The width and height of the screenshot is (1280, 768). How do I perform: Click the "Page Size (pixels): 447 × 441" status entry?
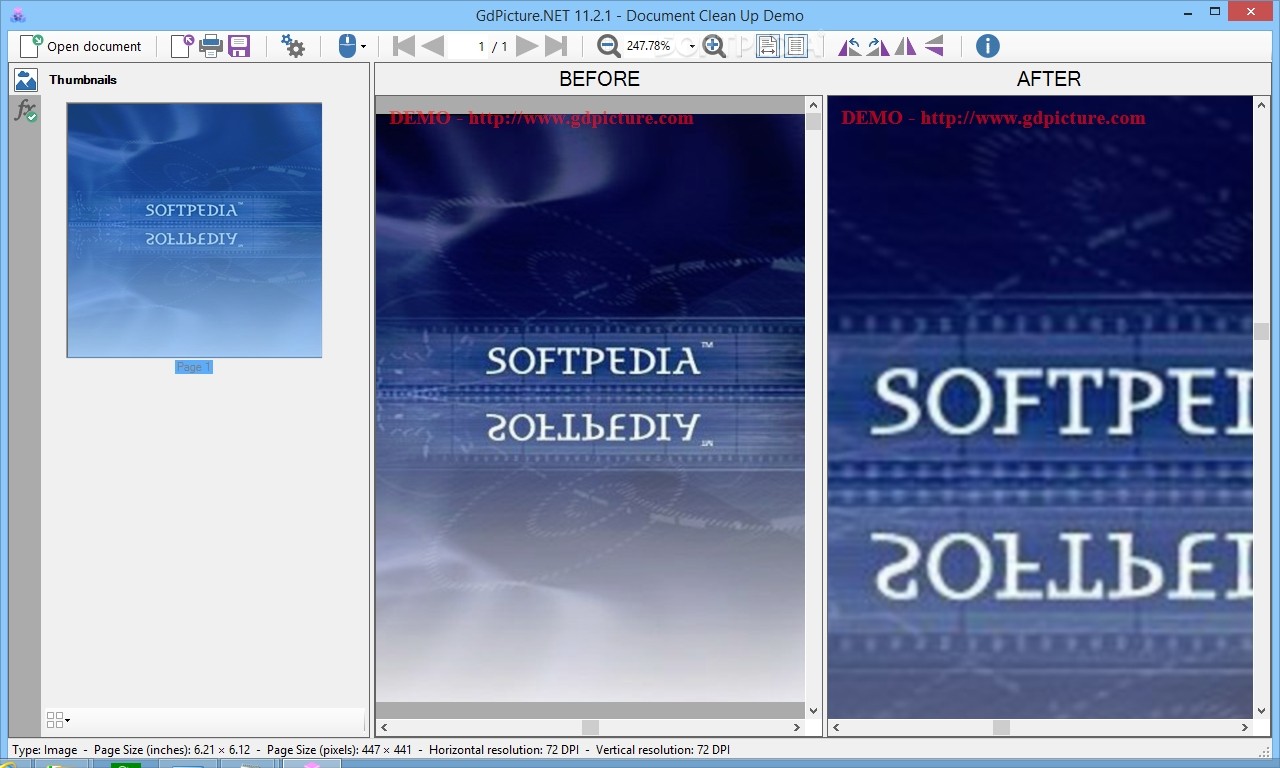pos(339,750)
